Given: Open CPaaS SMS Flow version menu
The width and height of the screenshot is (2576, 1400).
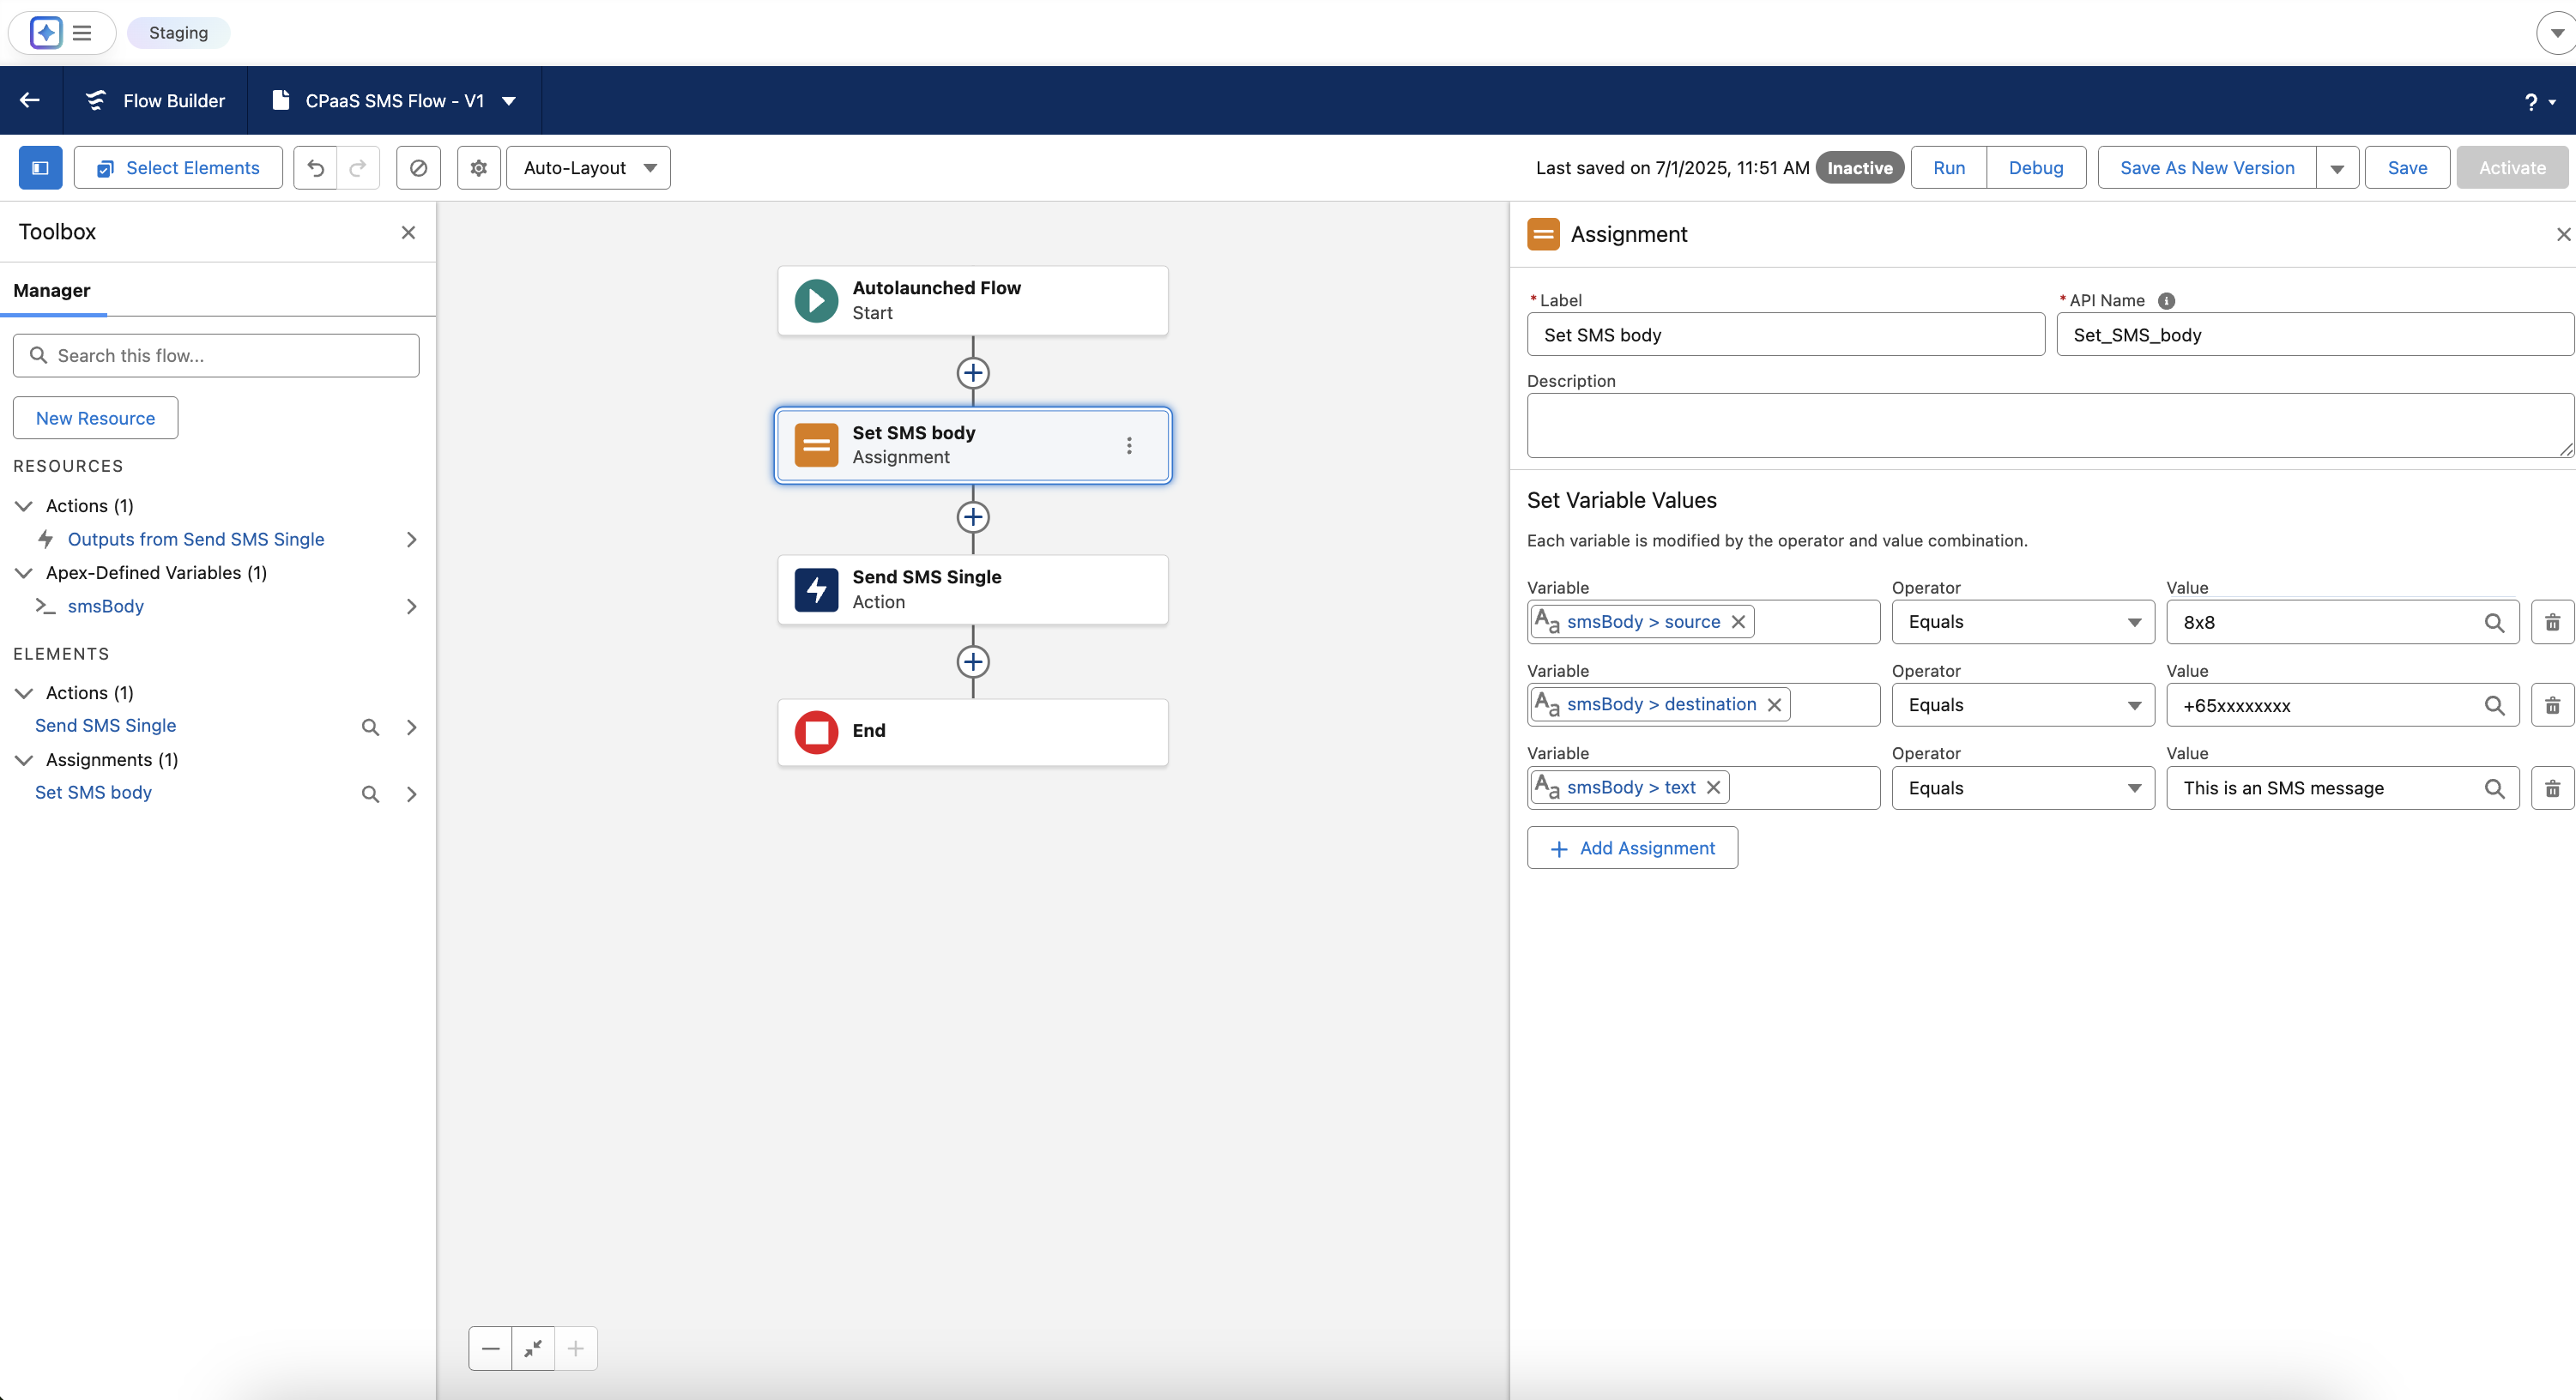Looking at the screenshot, I should click(509, 101).
